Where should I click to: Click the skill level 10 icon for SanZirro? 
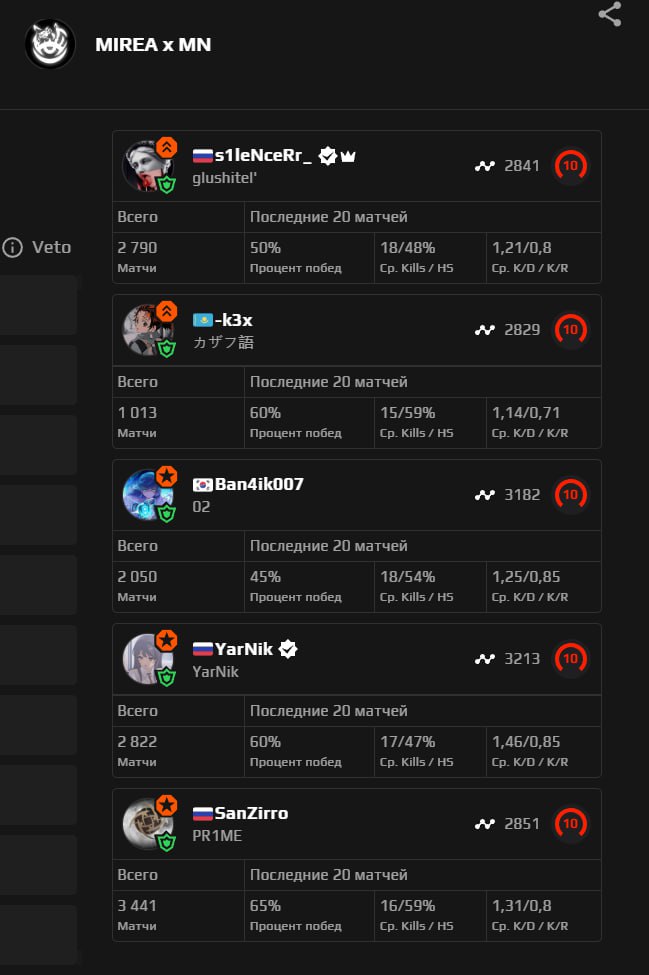coord(570,824)
